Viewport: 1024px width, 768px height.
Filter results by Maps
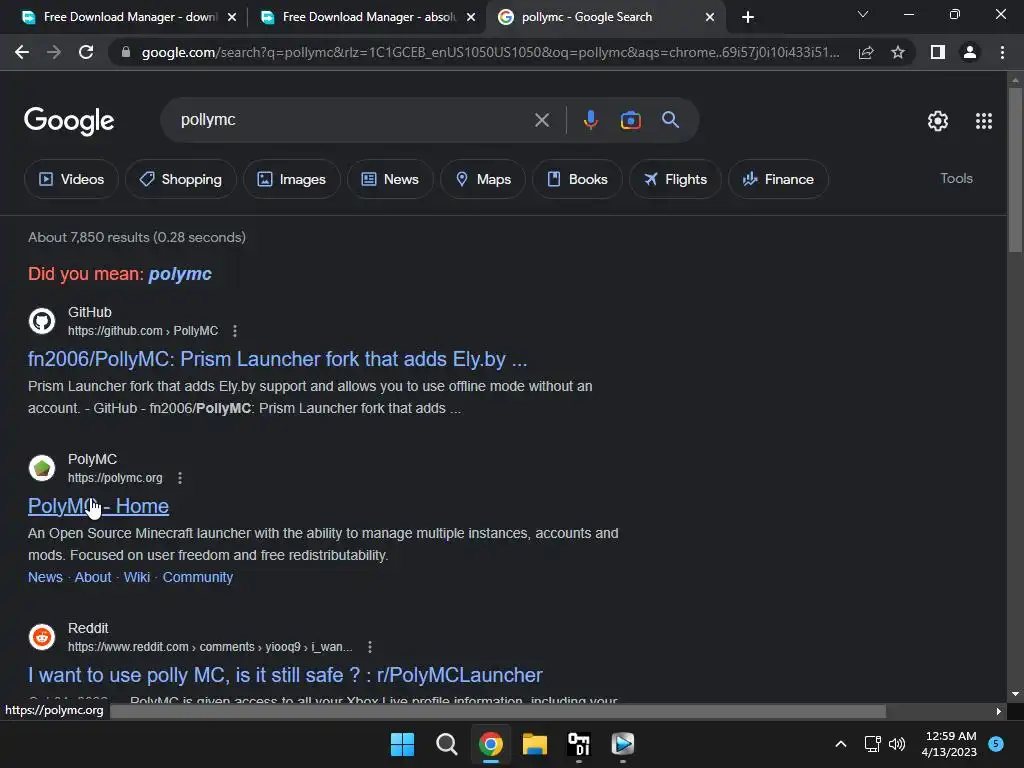tap(483, 179)
